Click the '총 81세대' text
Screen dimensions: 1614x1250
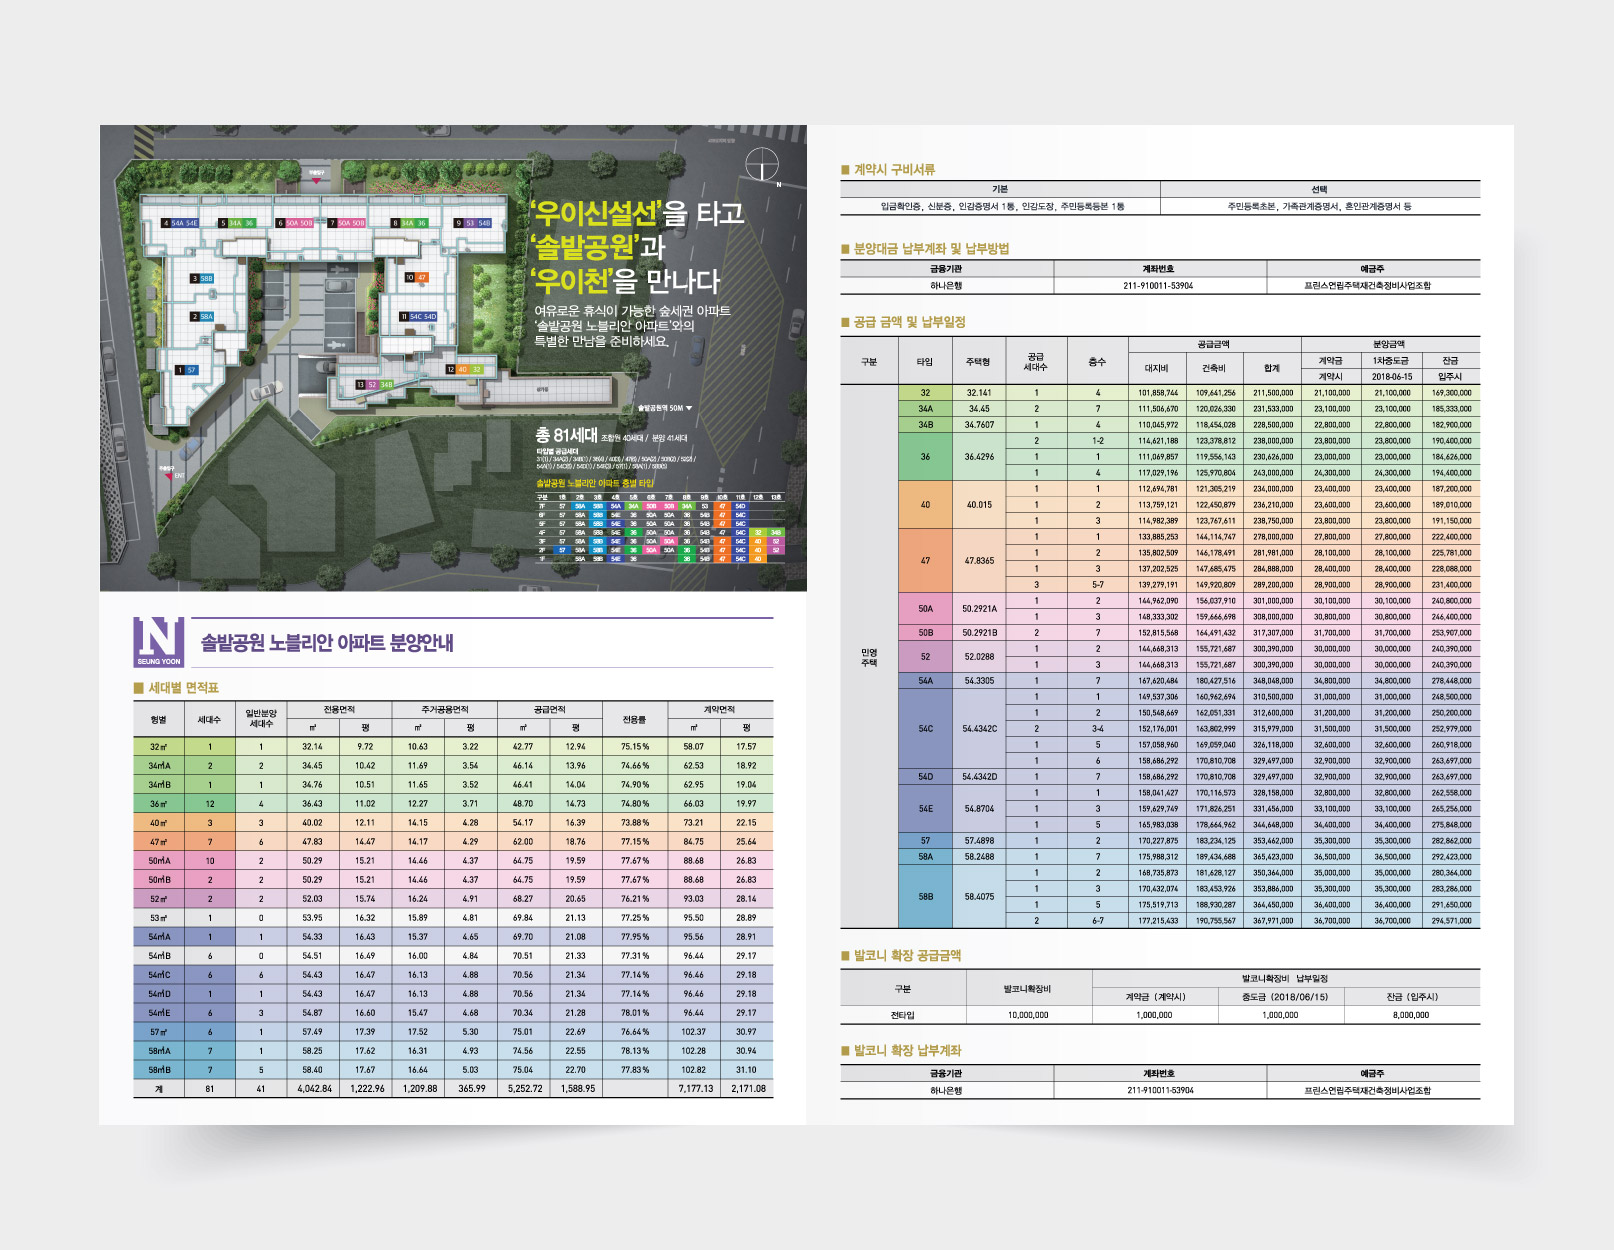tap(566, 435)
